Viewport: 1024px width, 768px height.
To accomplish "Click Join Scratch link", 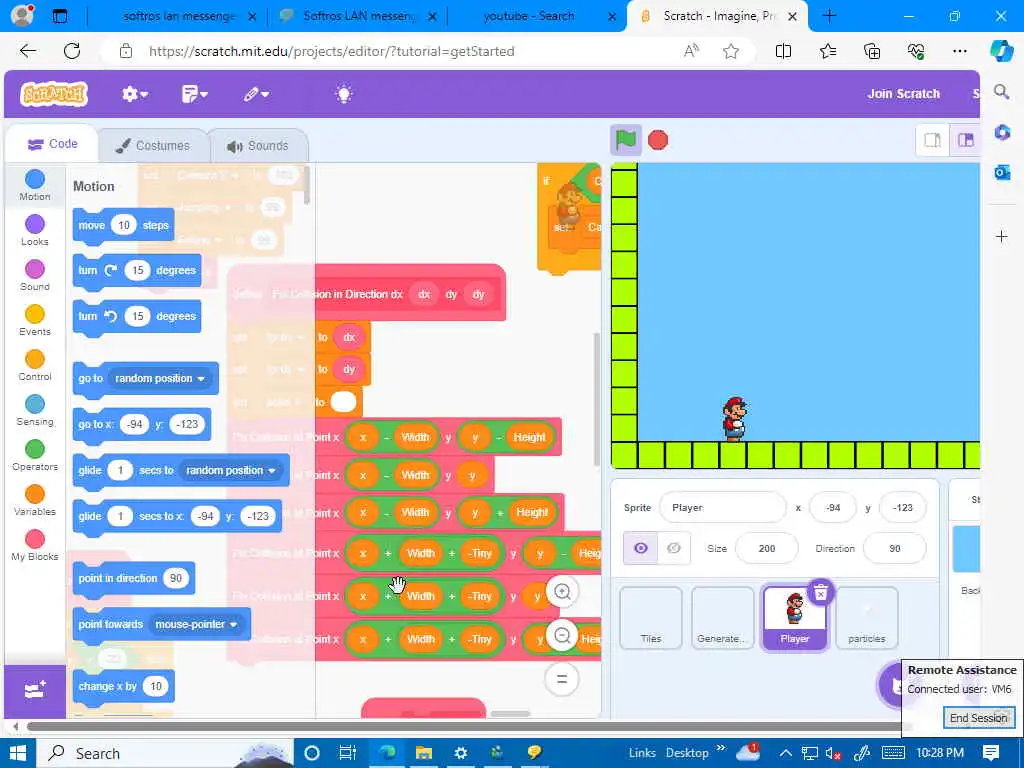I will tap(903, 94).
